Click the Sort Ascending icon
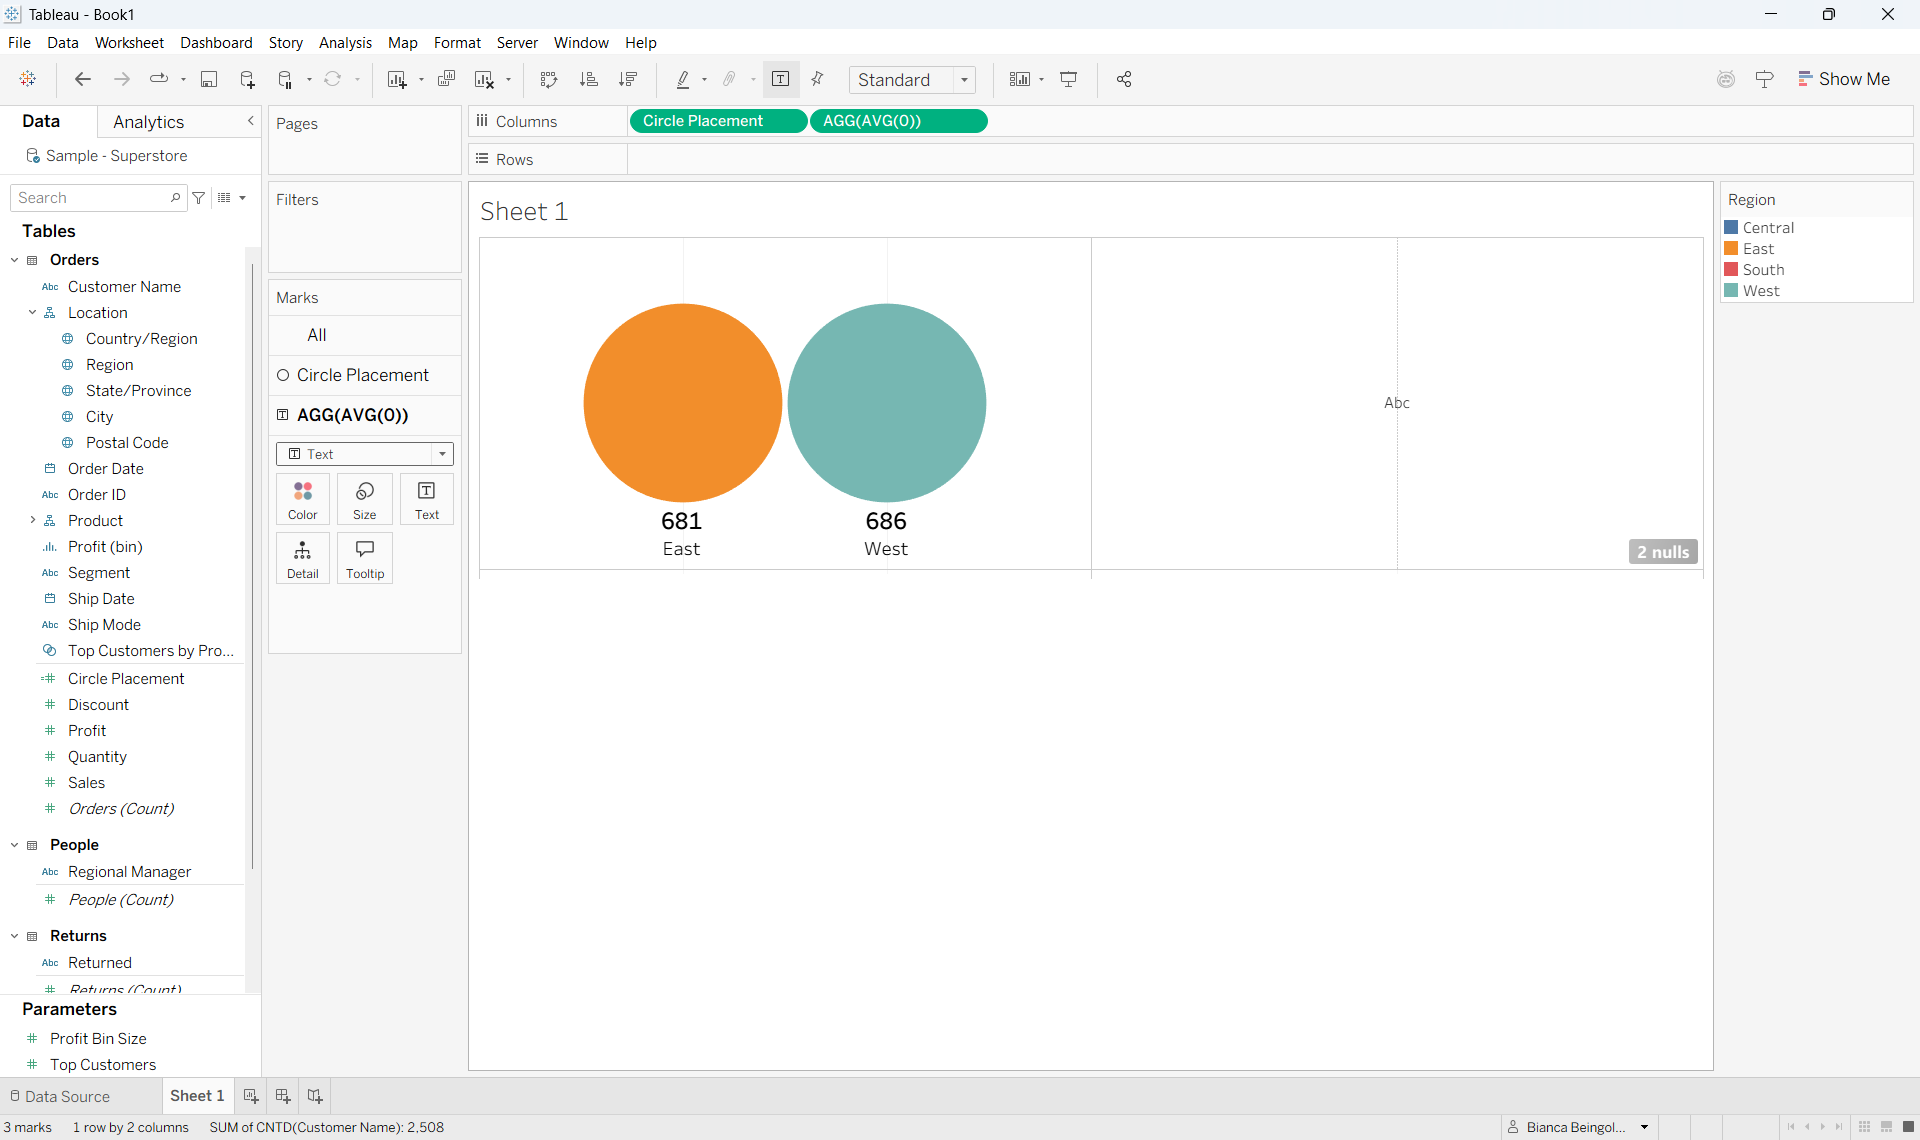The width and height of the screenshot is (1920, 1140). [589, 79]
